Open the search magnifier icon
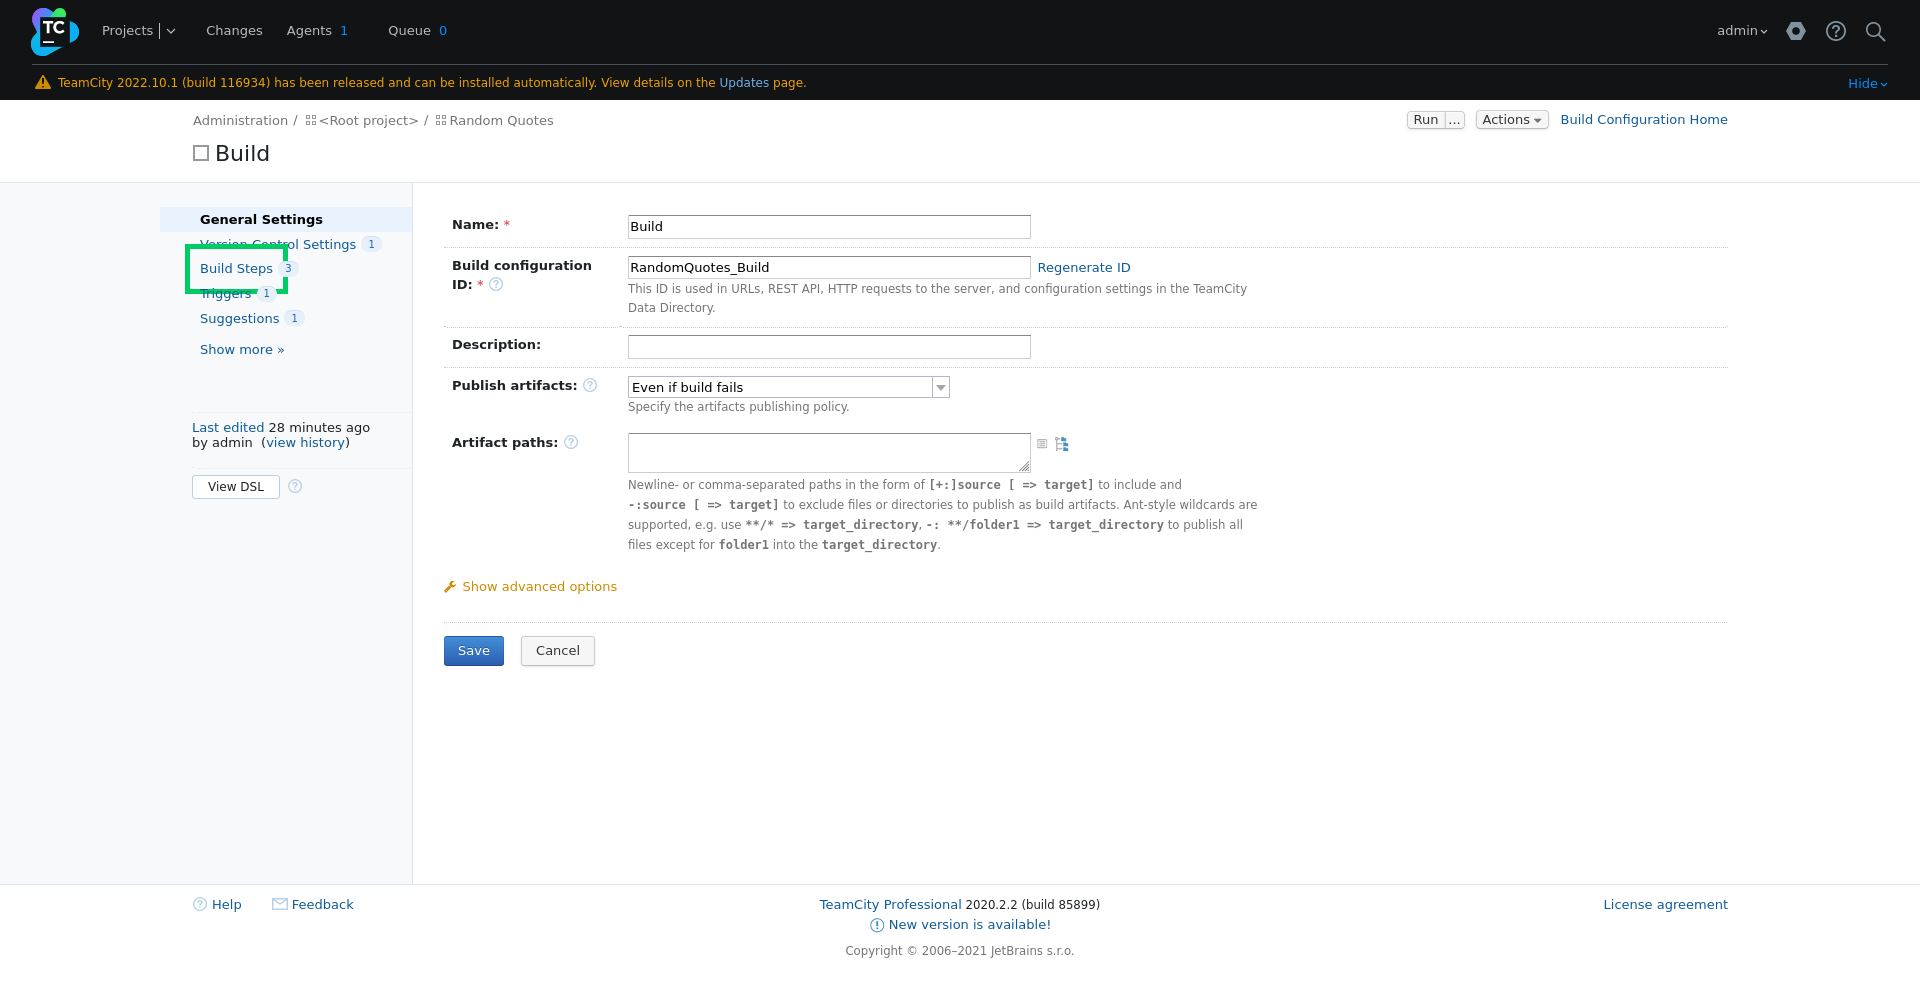 1876,31
